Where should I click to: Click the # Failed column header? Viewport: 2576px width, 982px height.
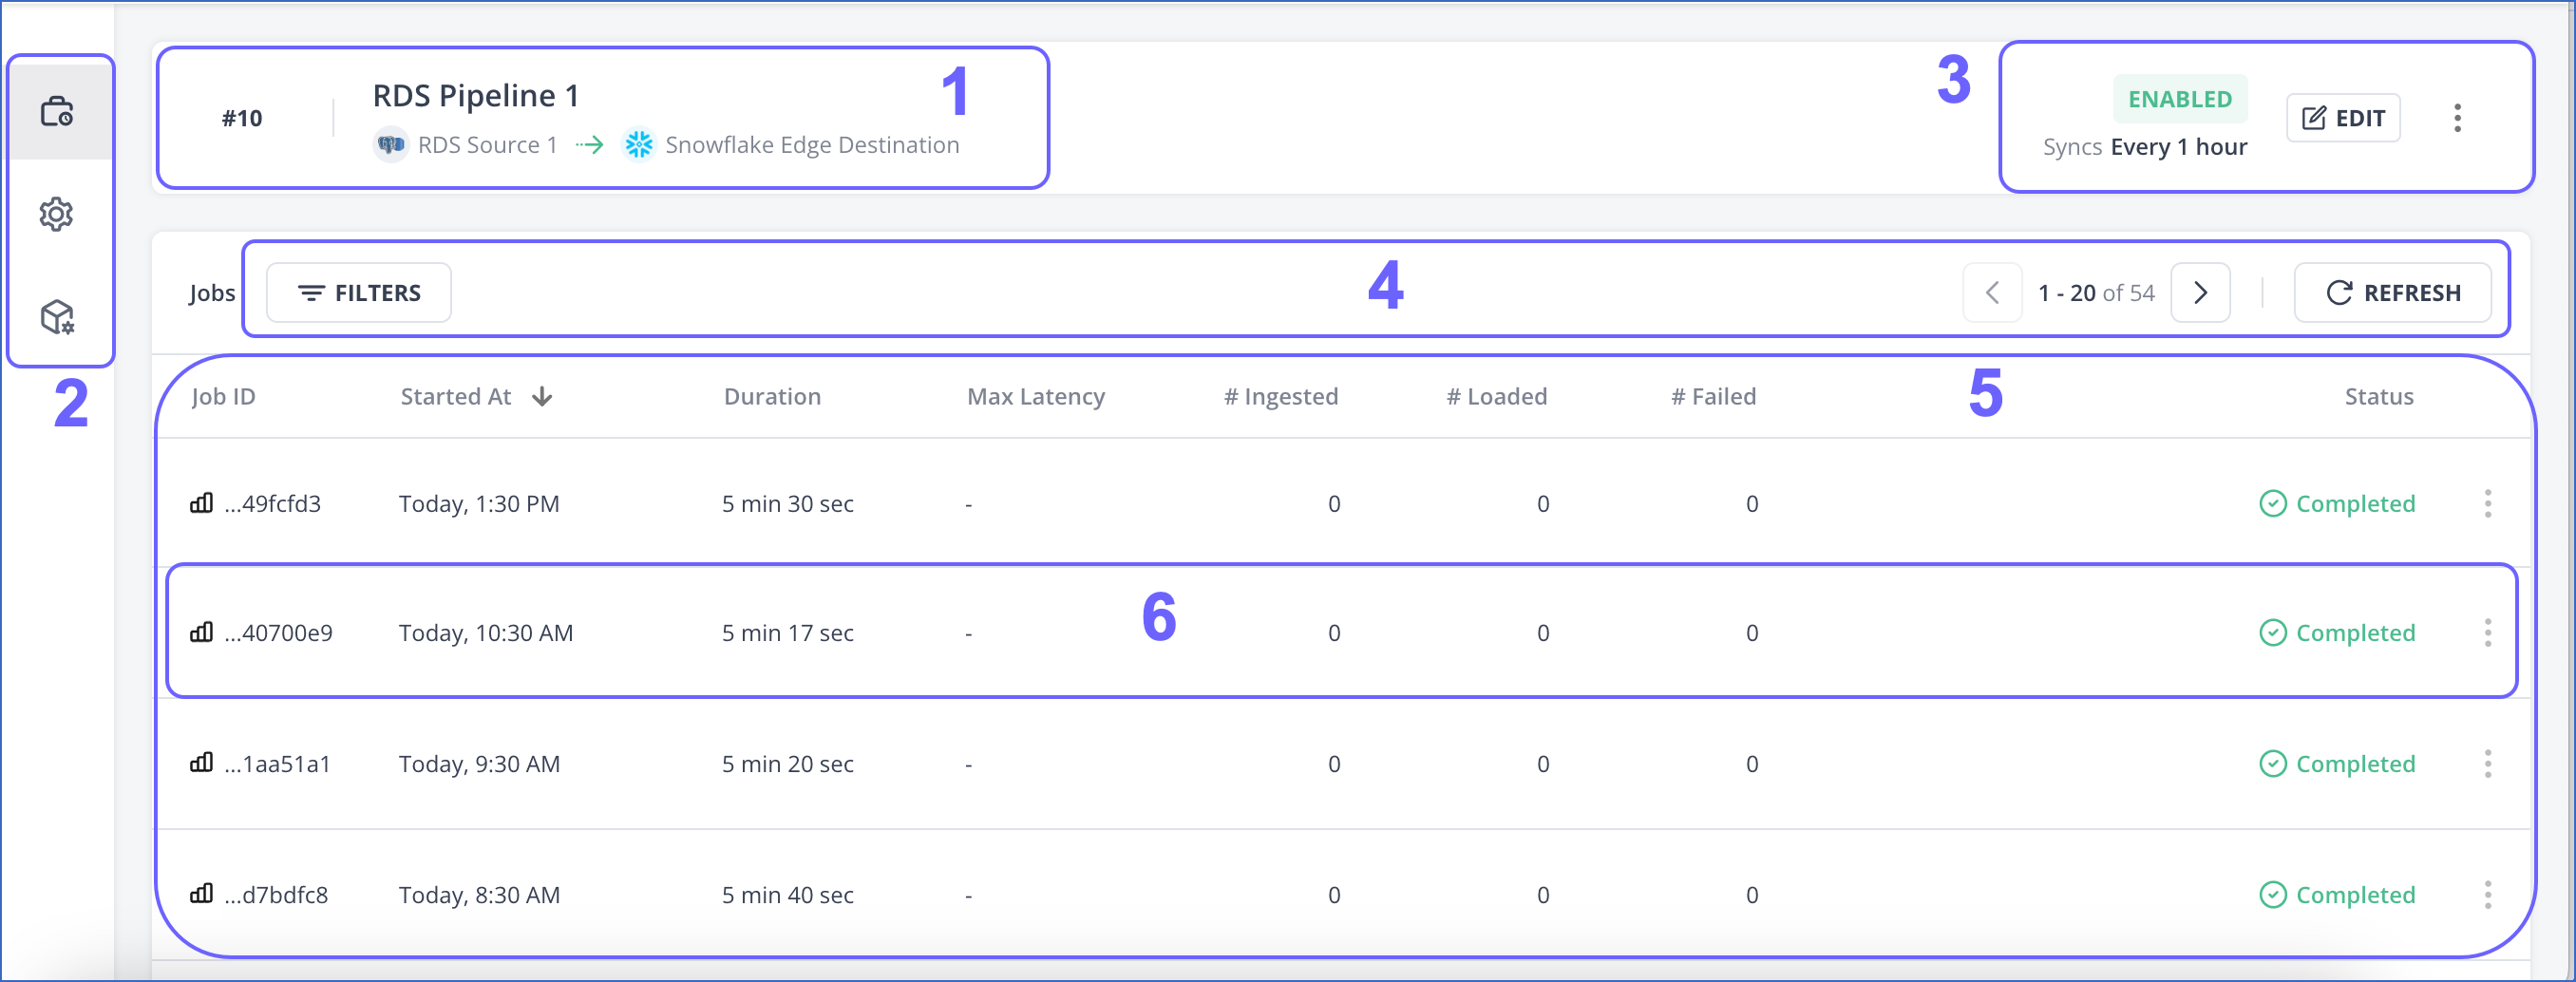click(1713, 397)
